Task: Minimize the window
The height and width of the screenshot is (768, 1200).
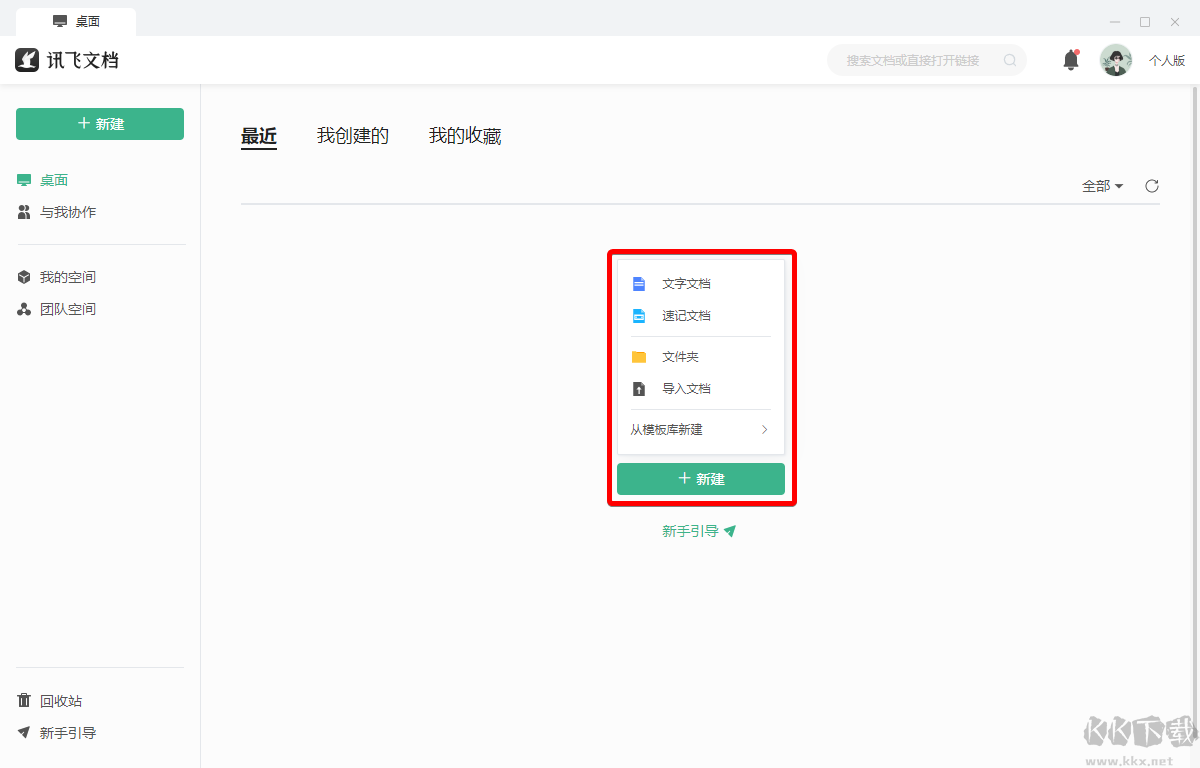Action: tap(1115, 22)
